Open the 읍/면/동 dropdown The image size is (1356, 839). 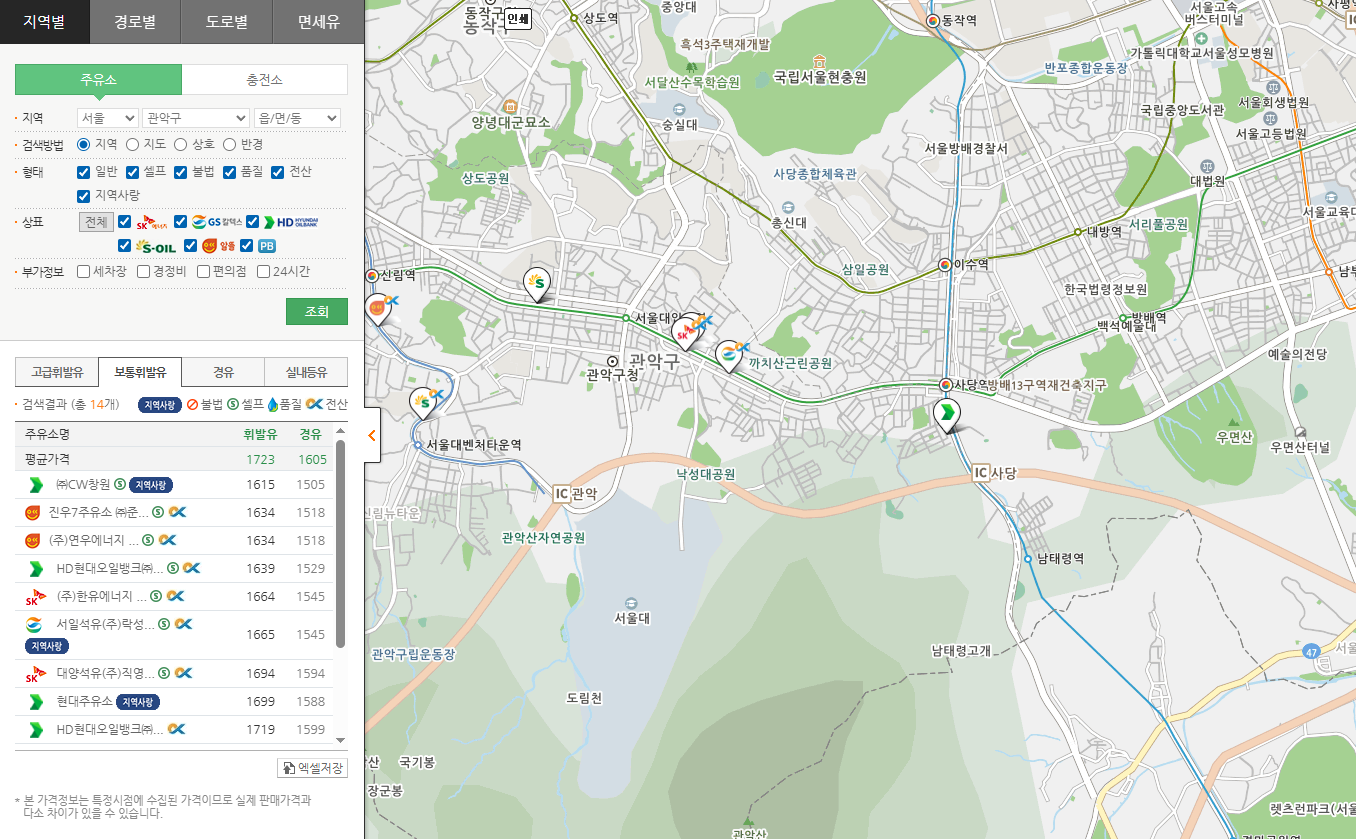297,118
